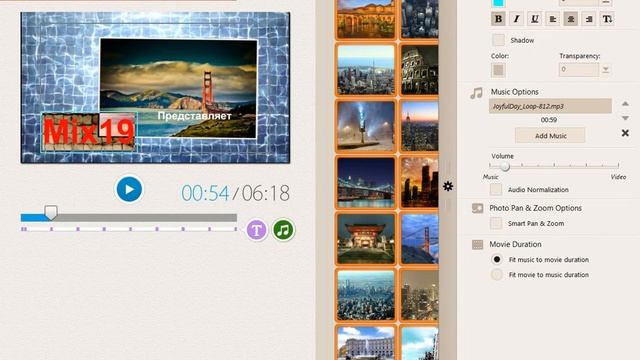640x360 pixels.
Task: Select the Mix19 text overlay in preview
Action: coord(89,132)
